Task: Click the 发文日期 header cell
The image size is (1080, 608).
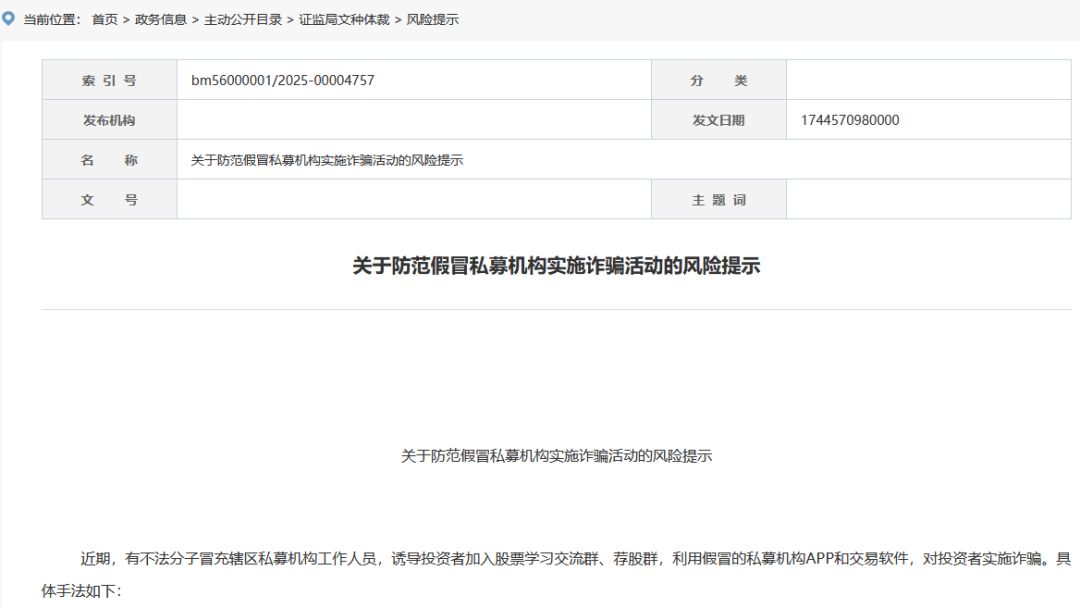Action: point(718,120)
